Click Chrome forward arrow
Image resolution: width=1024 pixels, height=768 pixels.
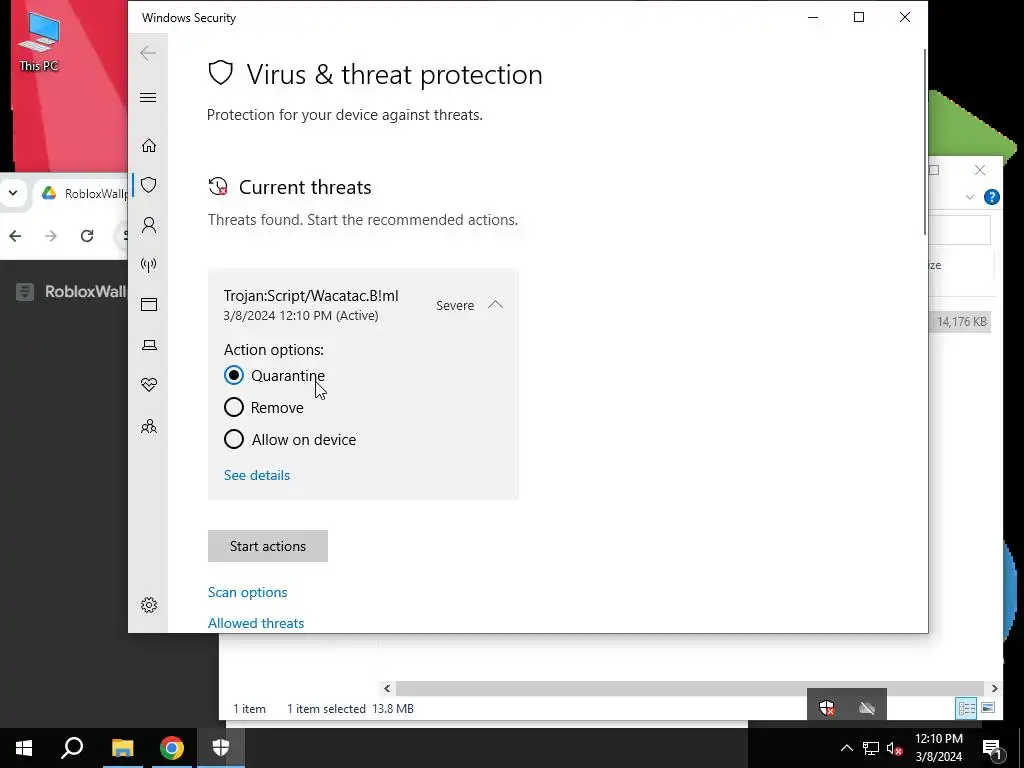(x=51, y=236)
